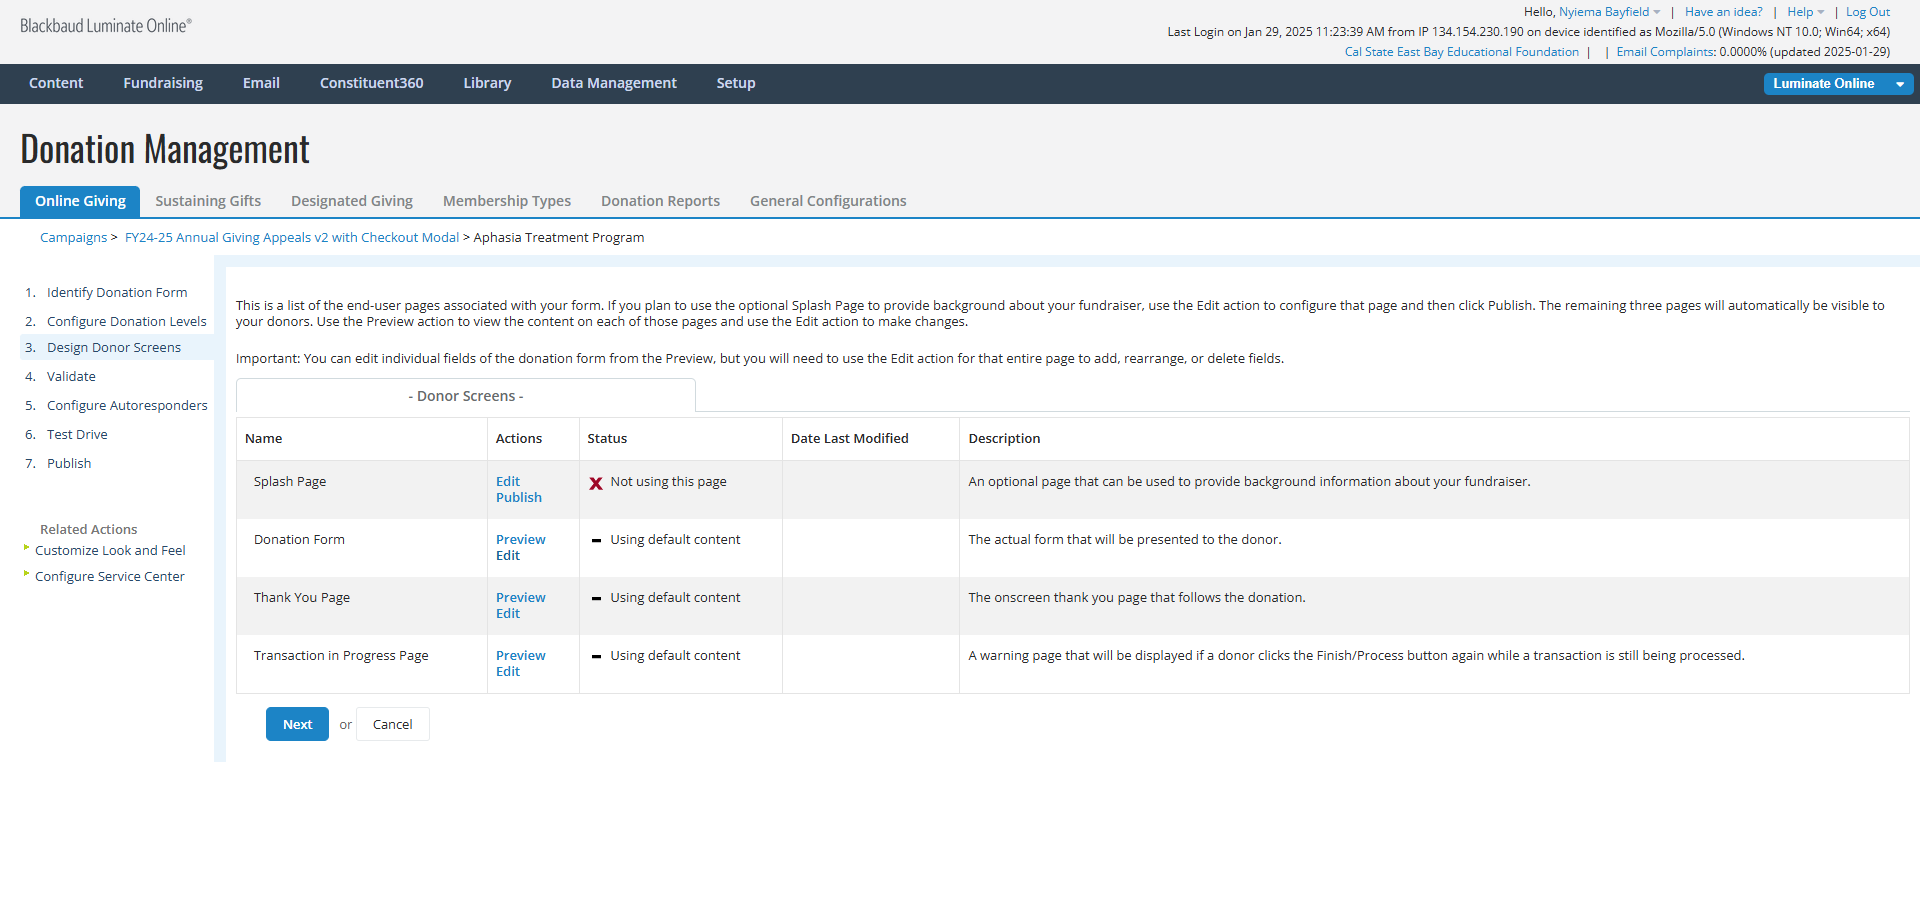Switch to the Designated Giving tab
The height and width of the screenshot is (919, 1920).
tap(352, 201)
